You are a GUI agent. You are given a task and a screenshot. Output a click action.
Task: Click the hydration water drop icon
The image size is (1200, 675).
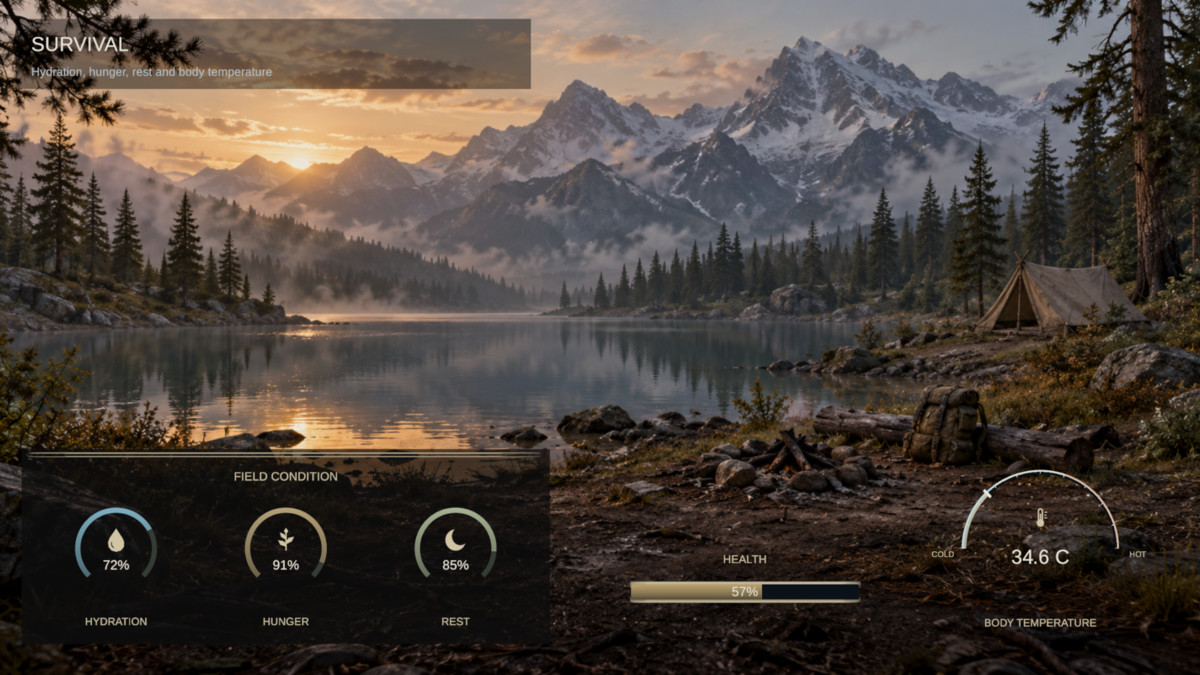[116, 541]
